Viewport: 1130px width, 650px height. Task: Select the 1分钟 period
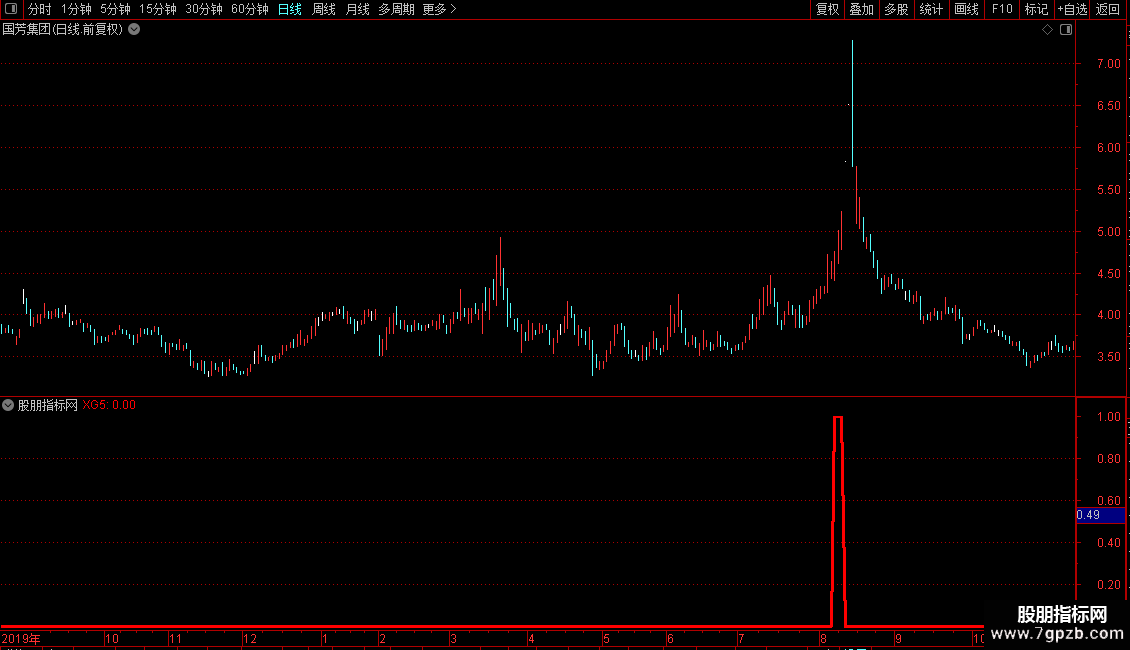tap(76, 9)
